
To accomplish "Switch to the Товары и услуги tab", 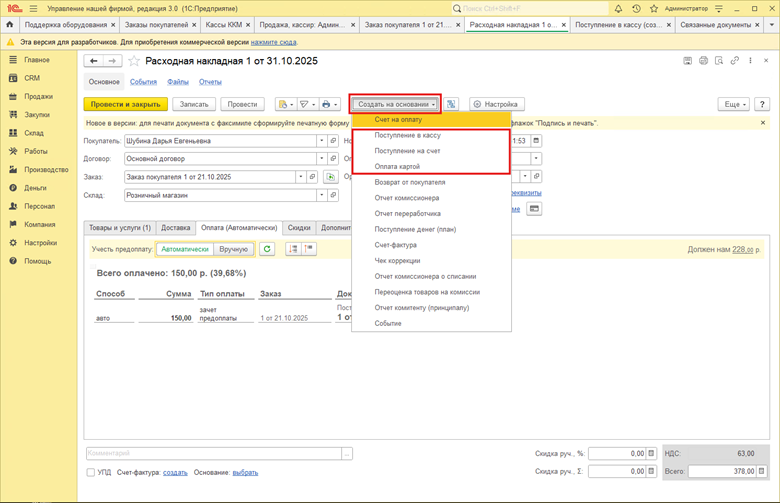I will coord(119,227).
